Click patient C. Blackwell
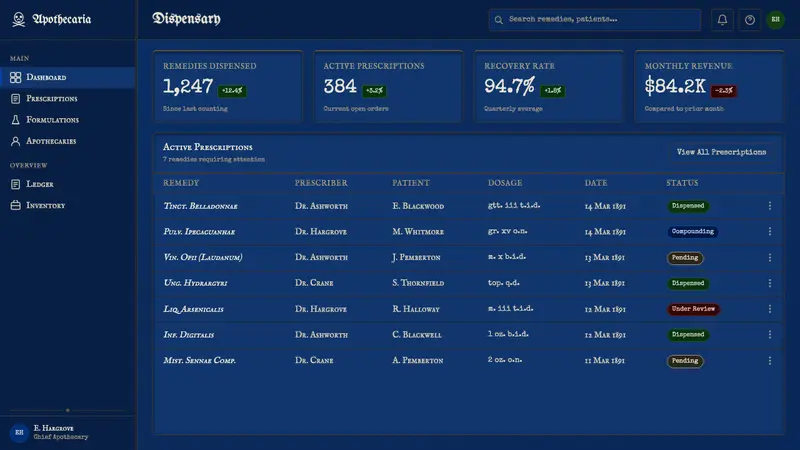 417,335
